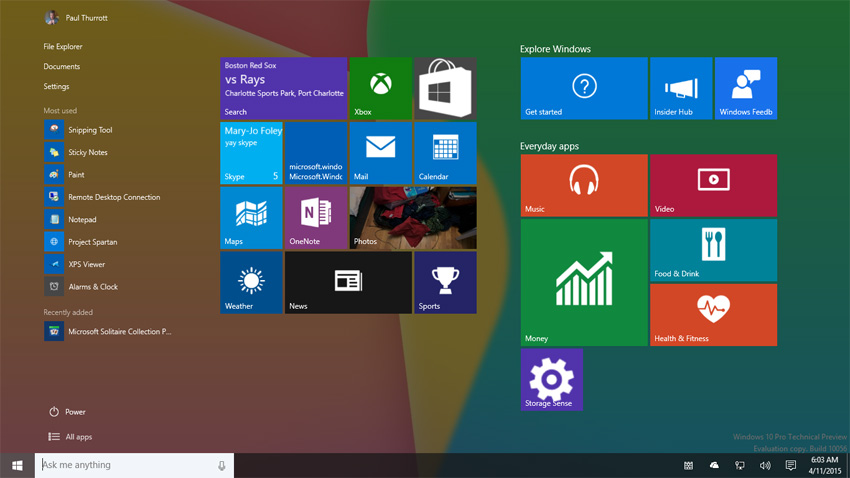Open the Video tile

tap(713, 185)
